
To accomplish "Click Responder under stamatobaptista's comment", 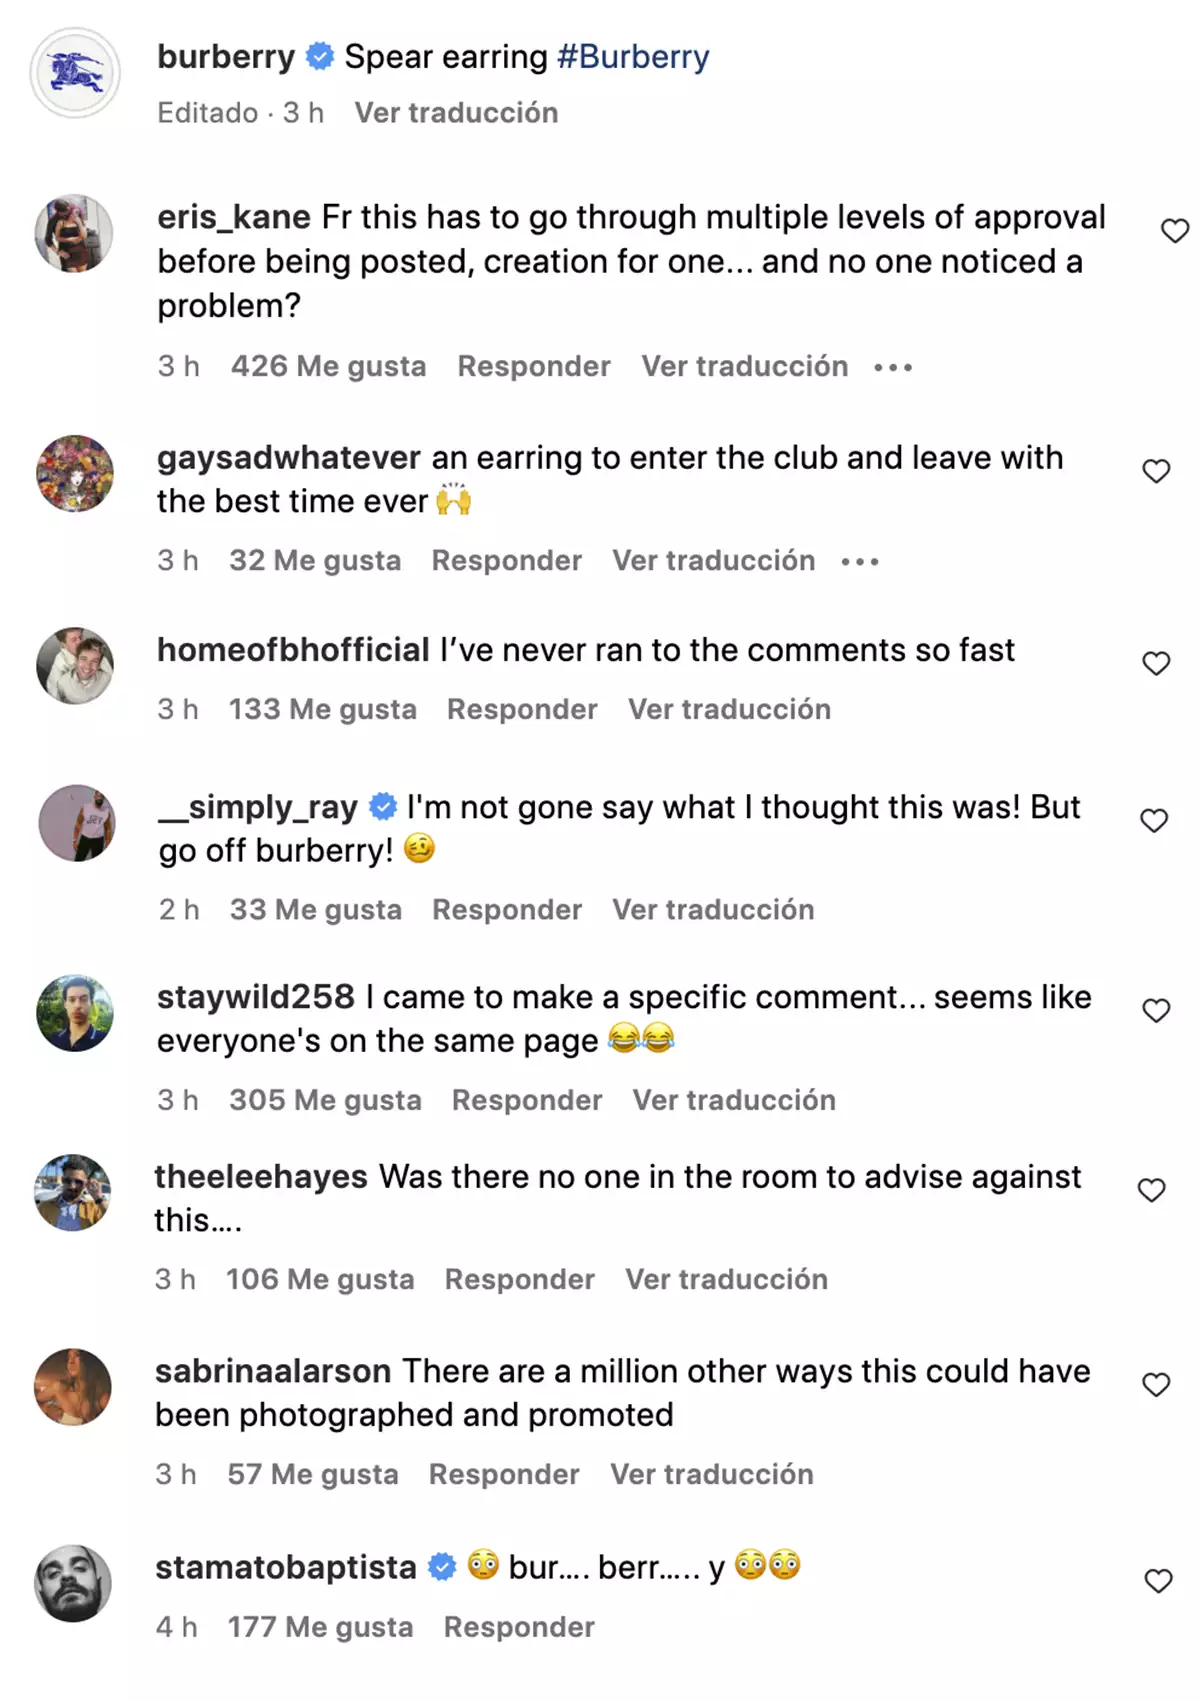I will tap(519, 1628).
